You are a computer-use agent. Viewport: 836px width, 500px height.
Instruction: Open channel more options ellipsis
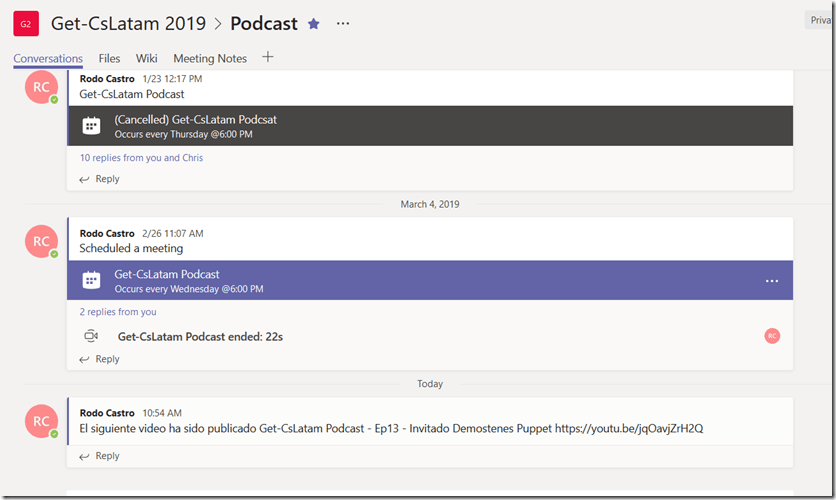pos(343,23)
